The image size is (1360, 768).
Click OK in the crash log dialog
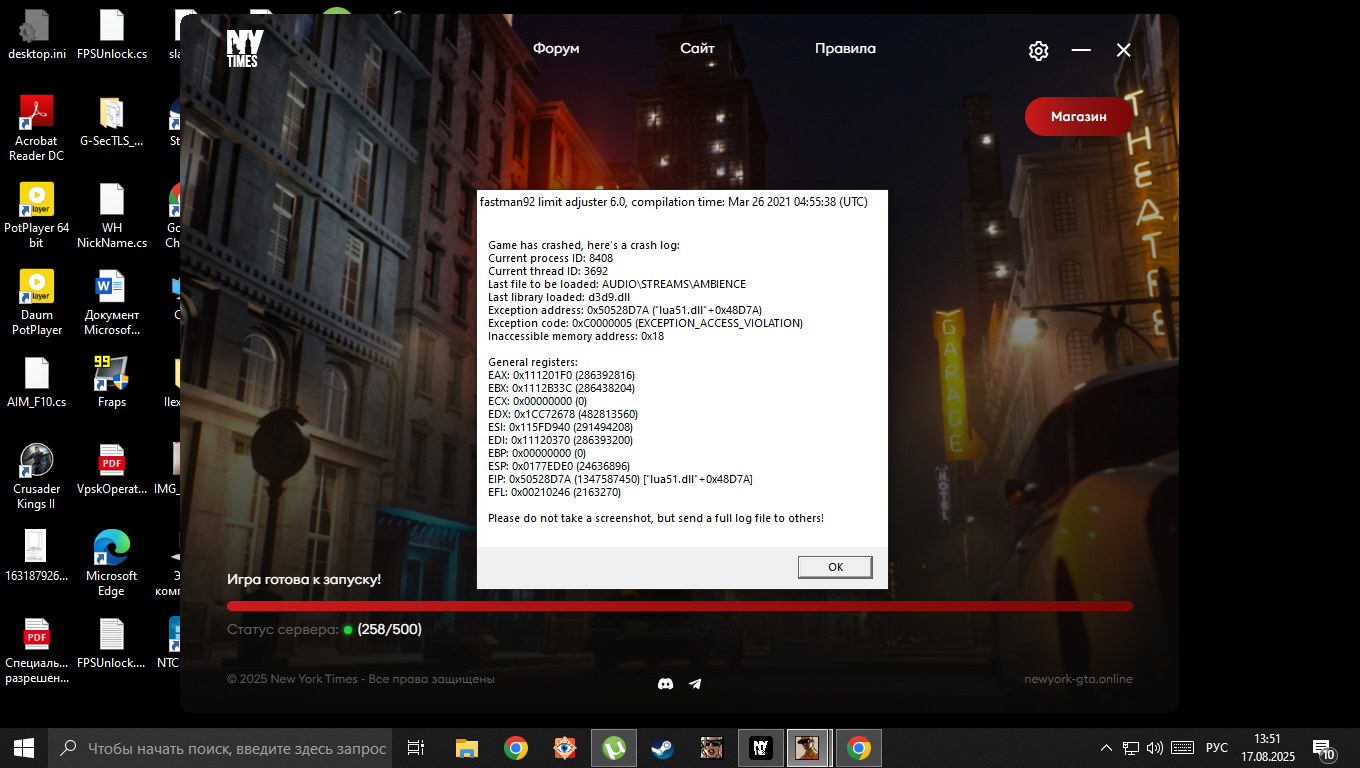835,567
